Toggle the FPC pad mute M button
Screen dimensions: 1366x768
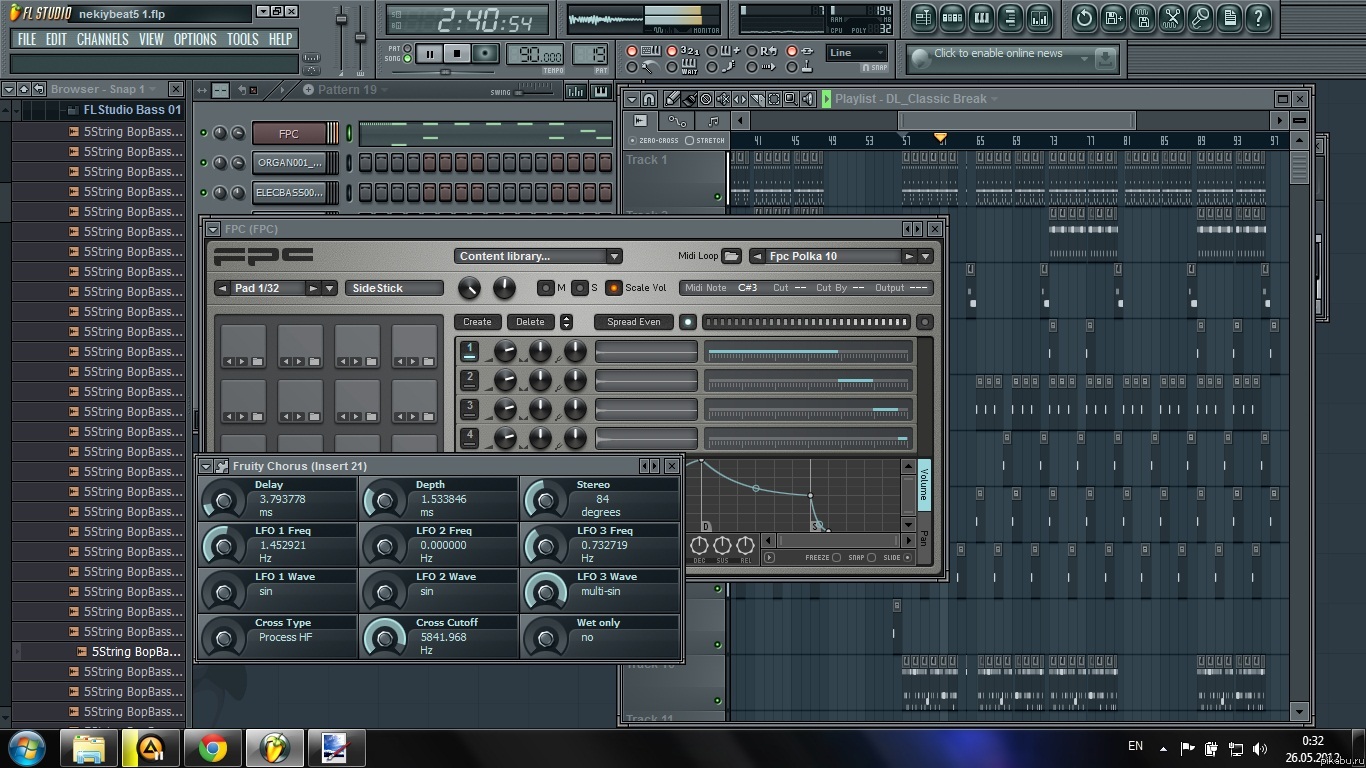click(546, 288)
